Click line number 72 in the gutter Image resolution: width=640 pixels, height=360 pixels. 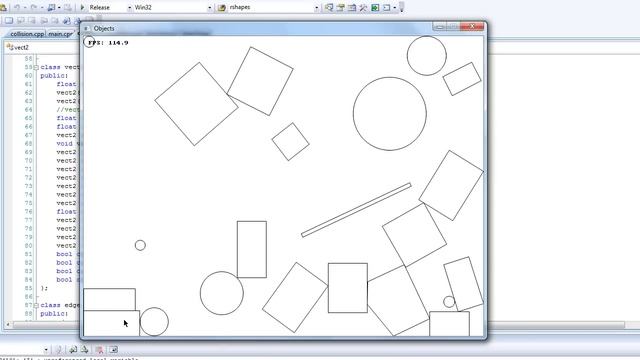pos(28,178)
